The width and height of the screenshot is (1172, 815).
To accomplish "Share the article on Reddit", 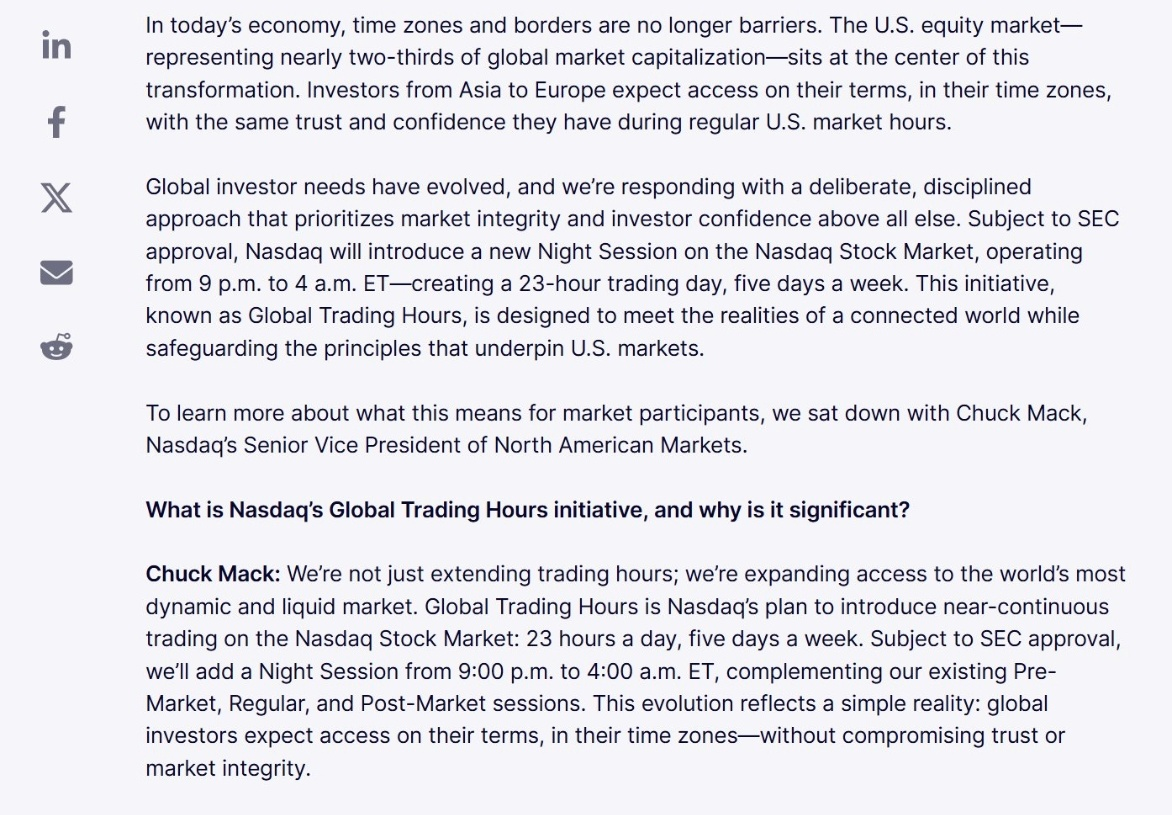I will (56, 346).
